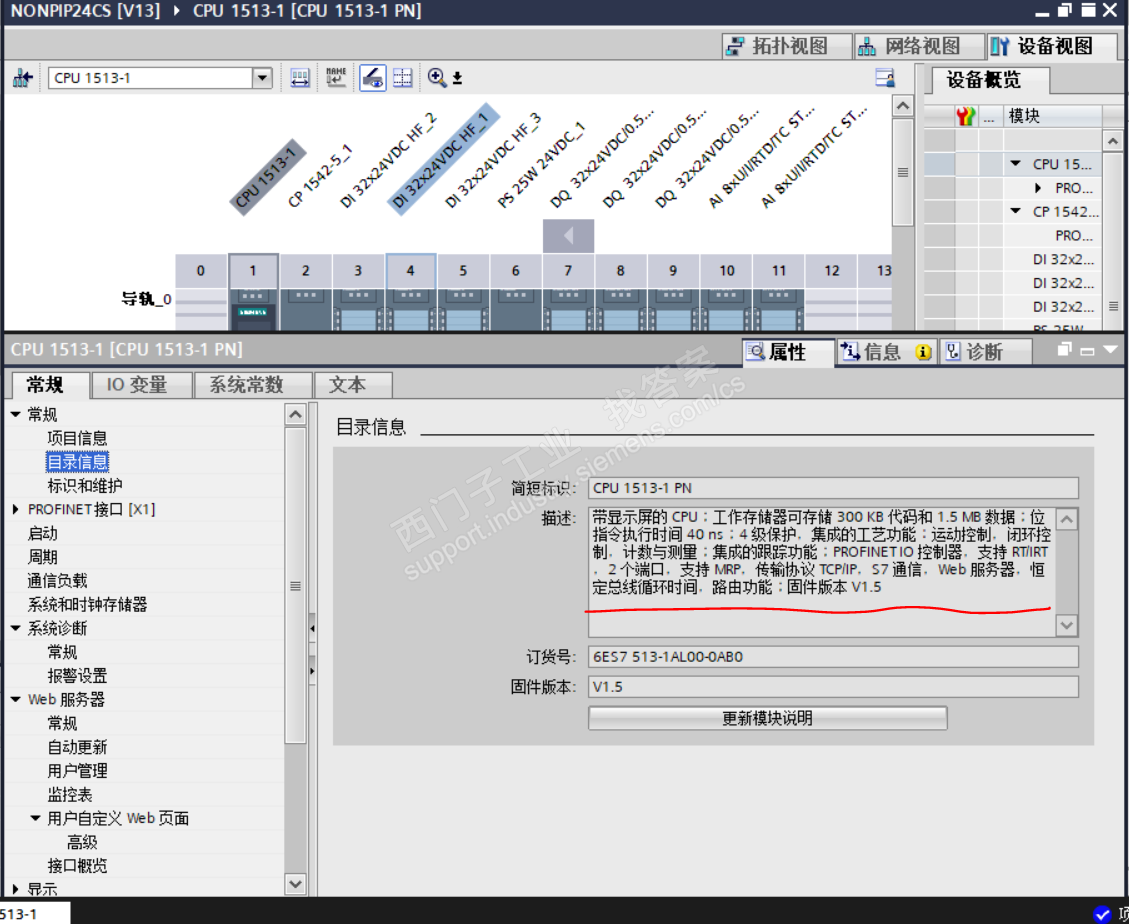Viewport: 1129px width, 924px height.
Task: Select 启动 in the properties tree
Action: [x=42, y=533]
